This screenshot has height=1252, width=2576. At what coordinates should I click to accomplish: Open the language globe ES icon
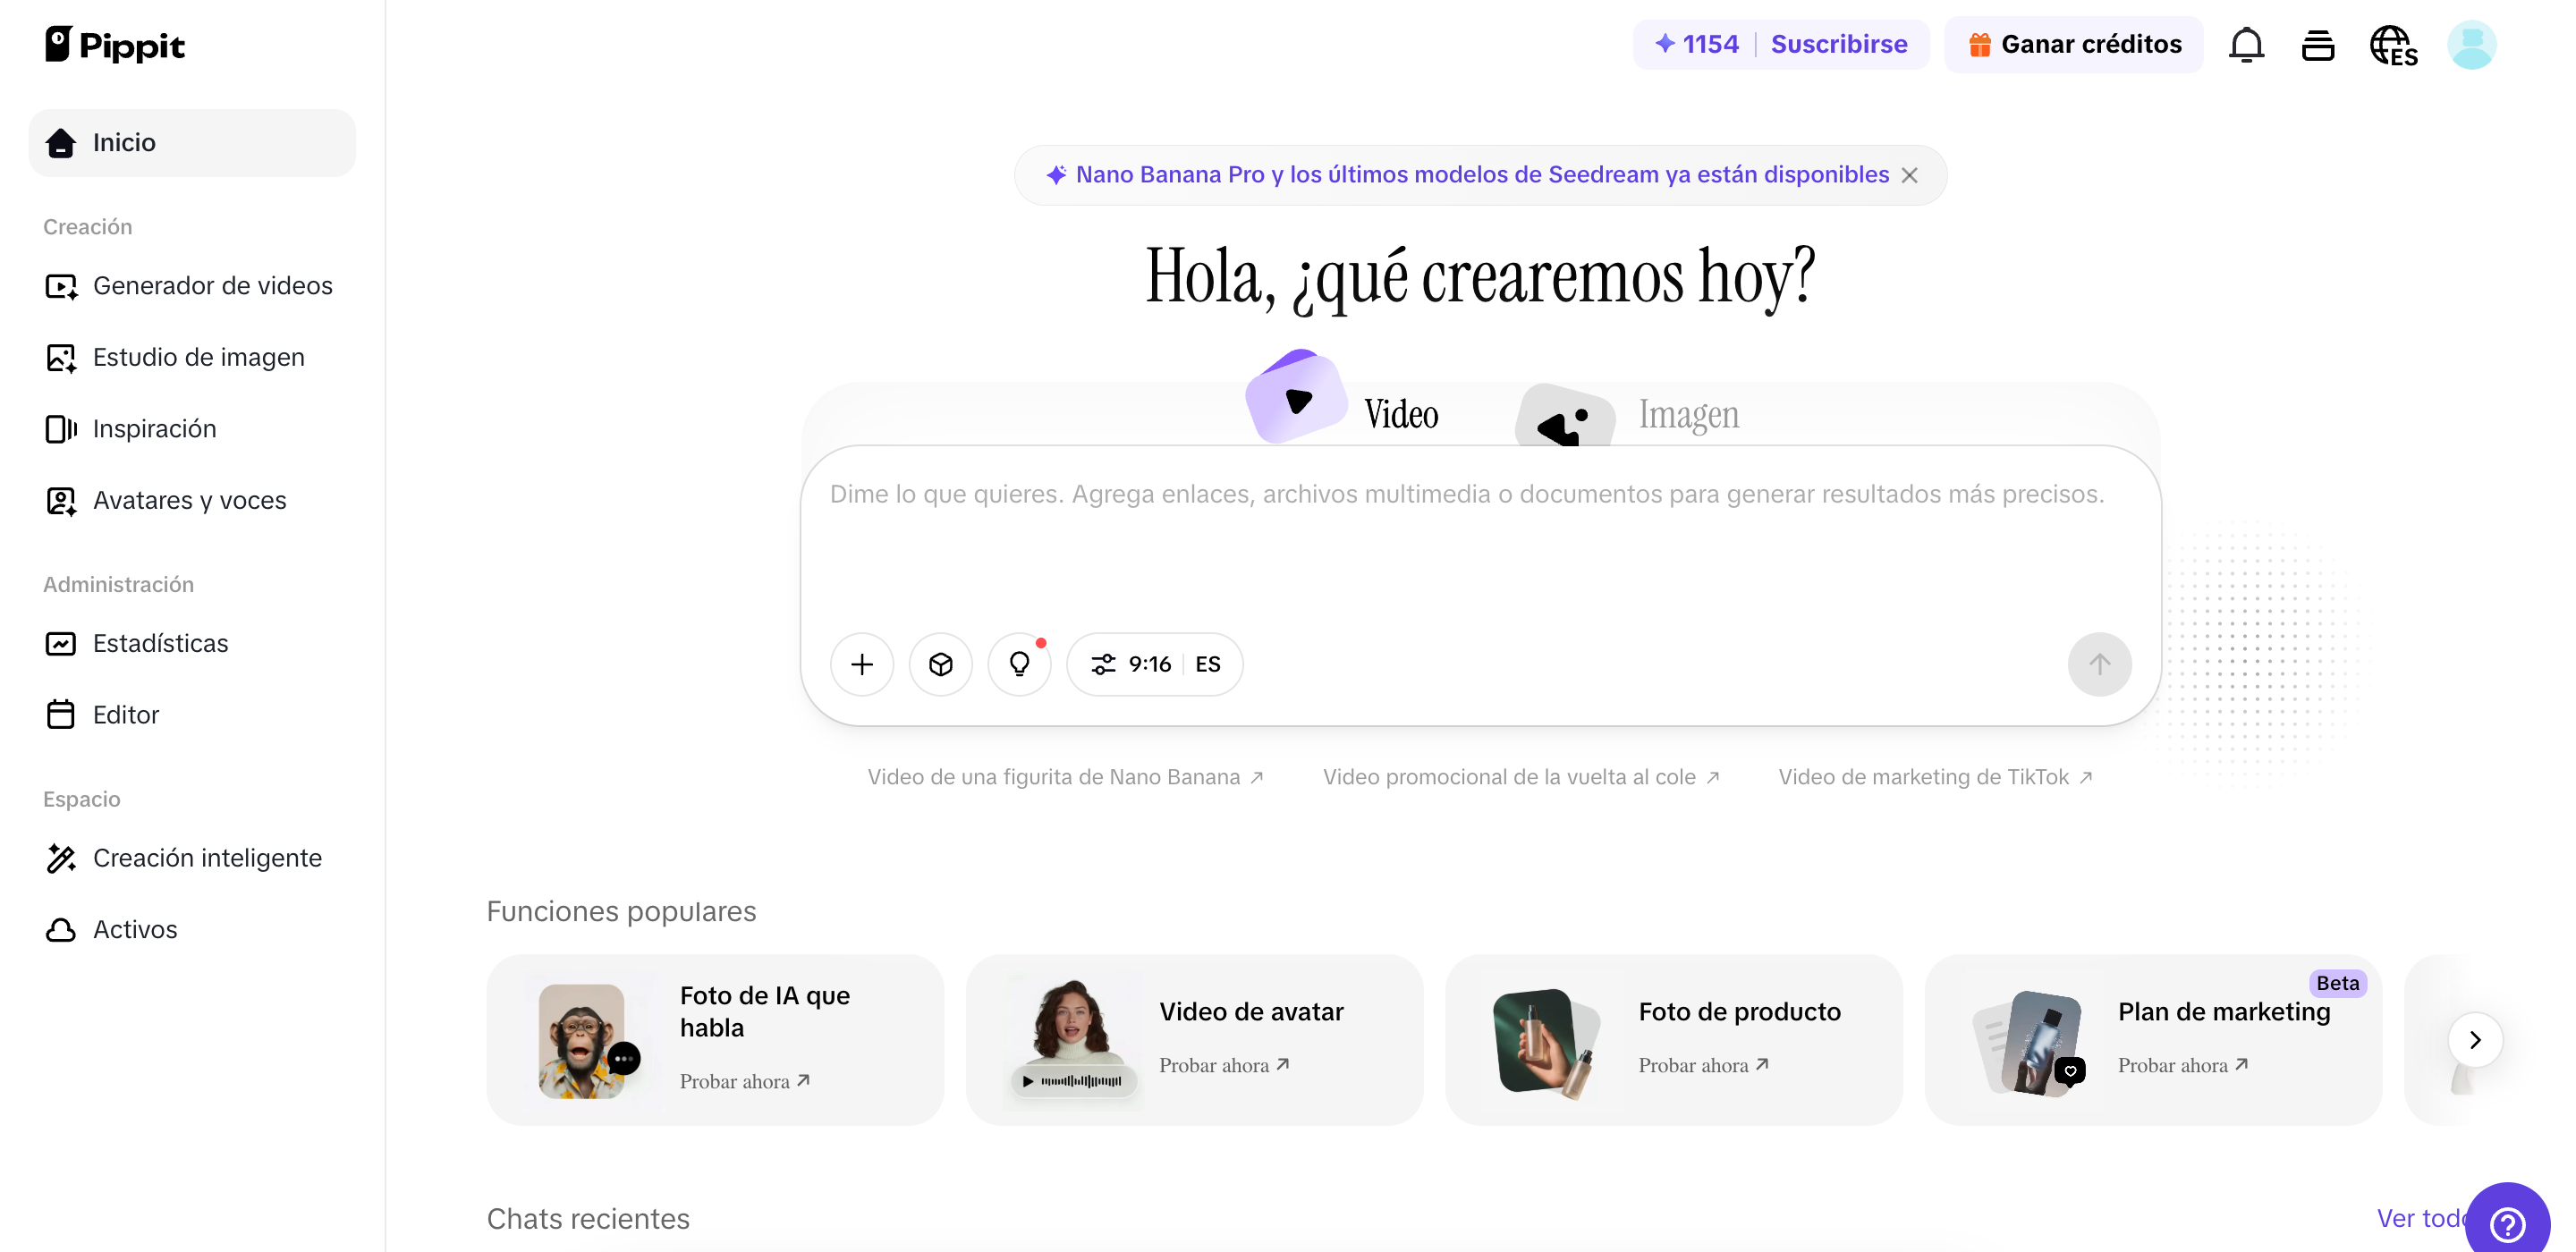(2393, 45)
